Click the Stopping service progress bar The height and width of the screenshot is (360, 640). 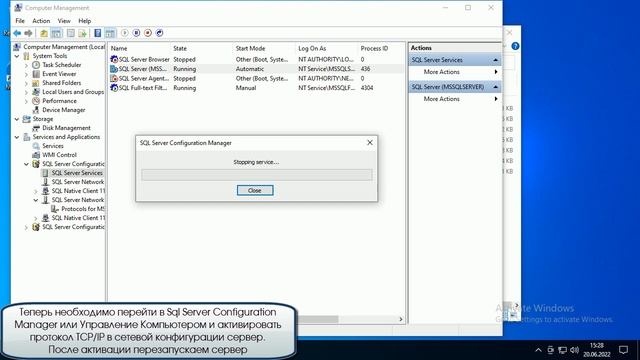[x=257, y=175]
